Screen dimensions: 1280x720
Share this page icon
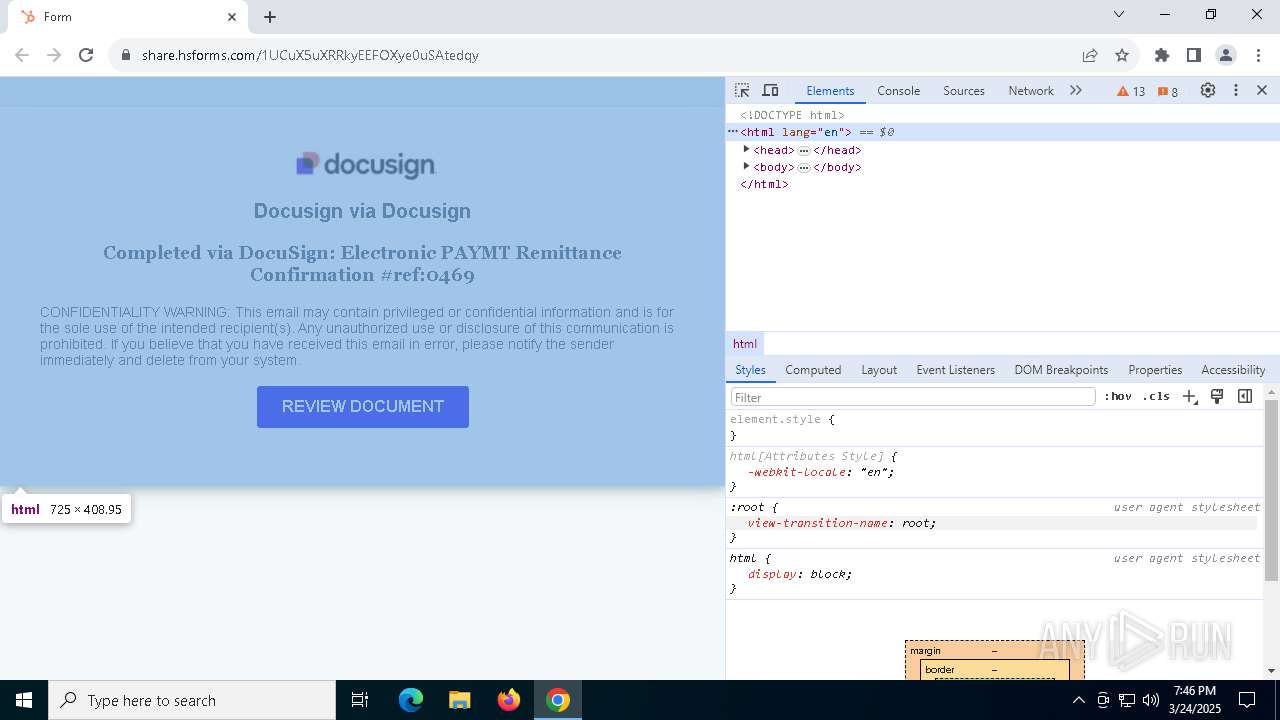pyautogui.click(x=1090, y=55)
